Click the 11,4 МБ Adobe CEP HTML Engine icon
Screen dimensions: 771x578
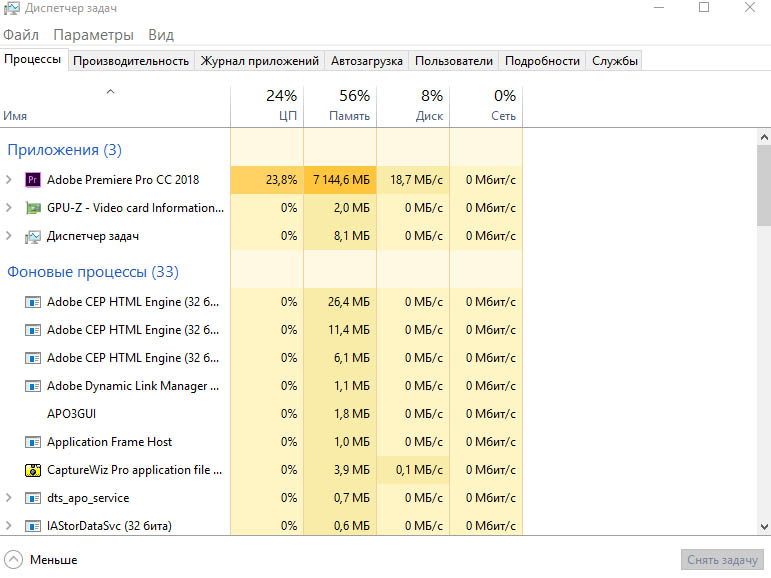(x=32, y=330)
